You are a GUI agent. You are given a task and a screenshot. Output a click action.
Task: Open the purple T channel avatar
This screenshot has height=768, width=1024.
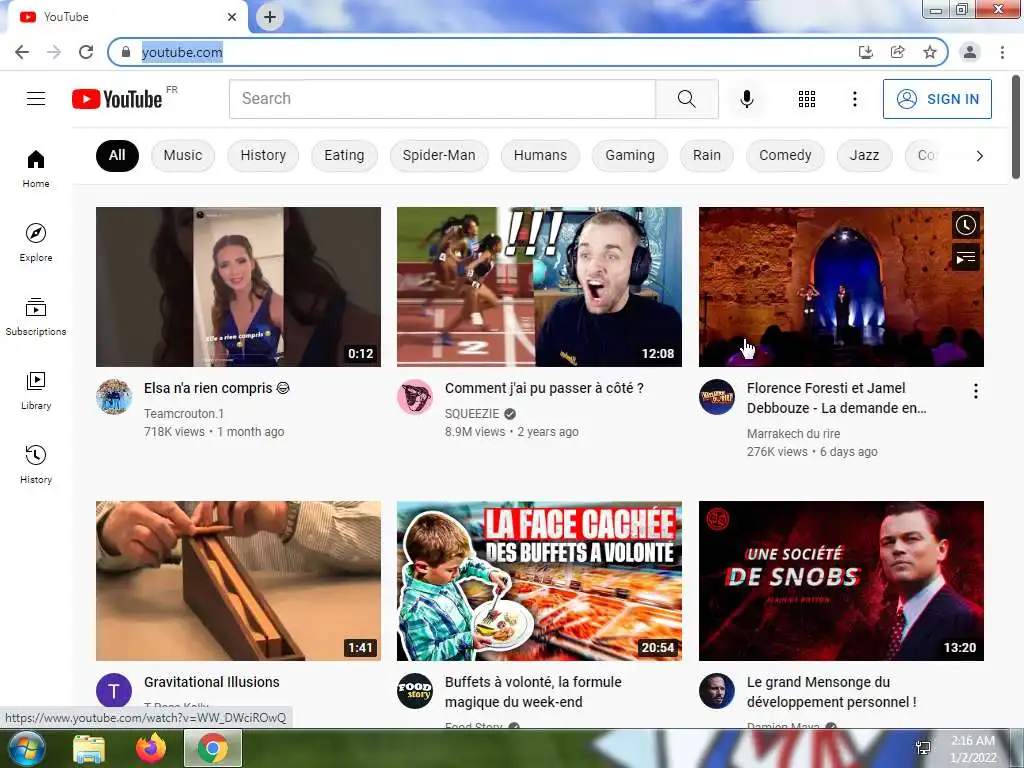point(114,690)
